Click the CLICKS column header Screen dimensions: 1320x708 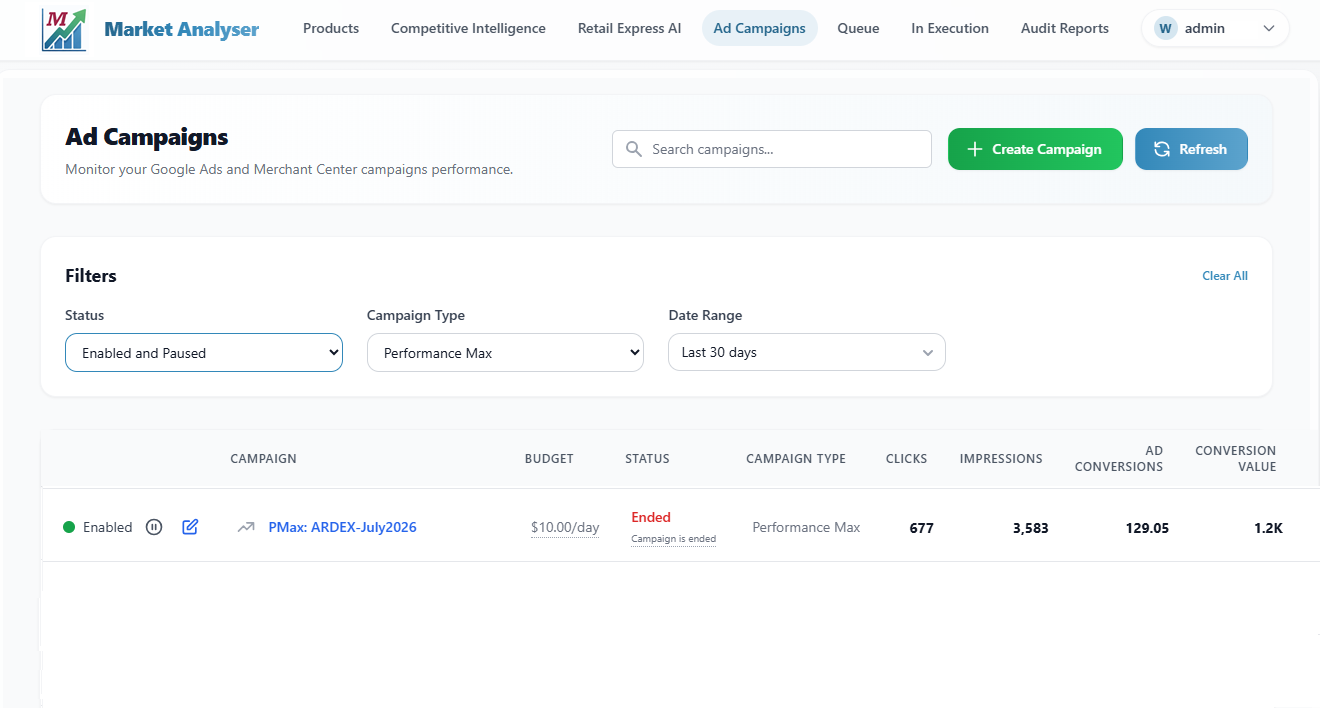click(906, 459)
